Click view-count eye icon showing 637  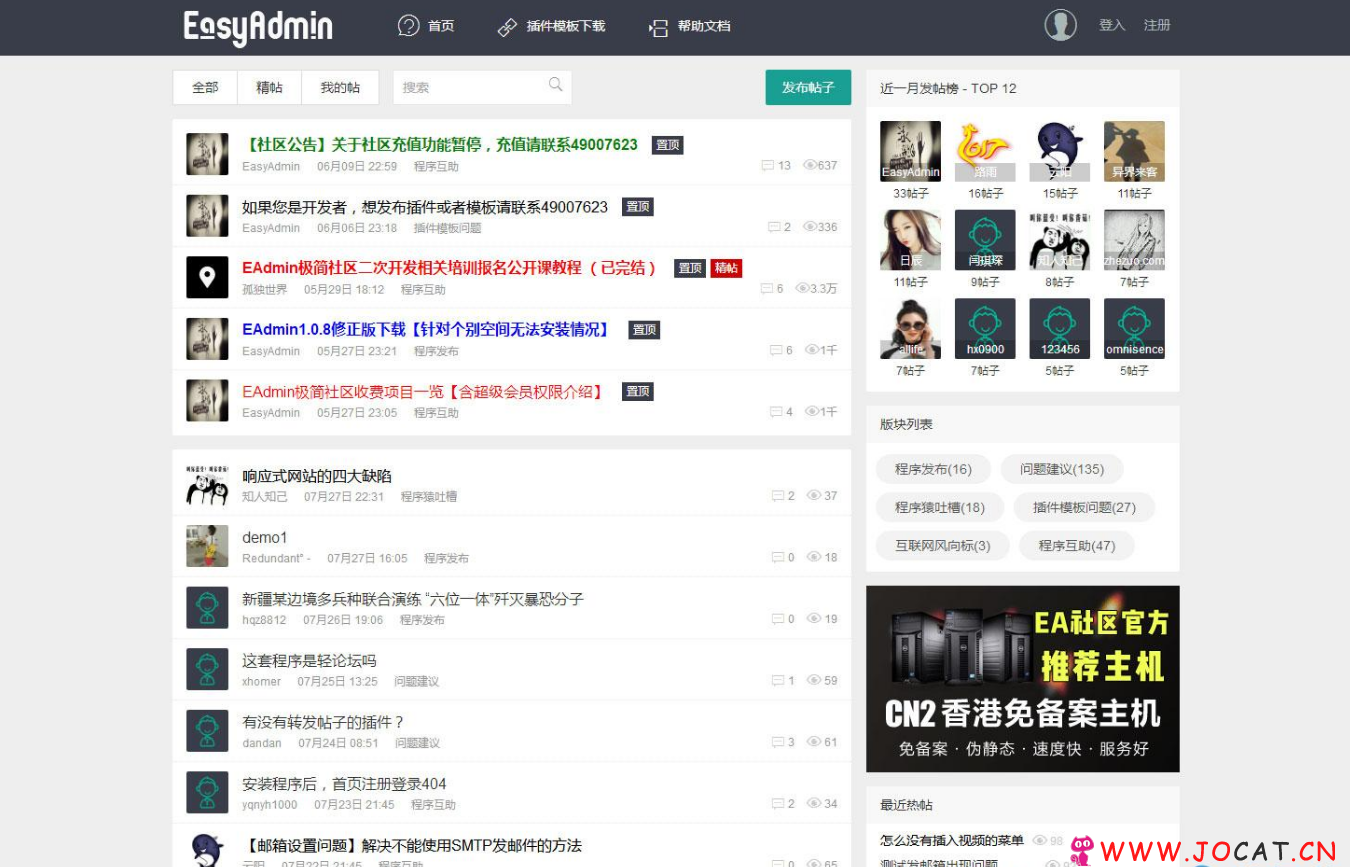(810, 165)
